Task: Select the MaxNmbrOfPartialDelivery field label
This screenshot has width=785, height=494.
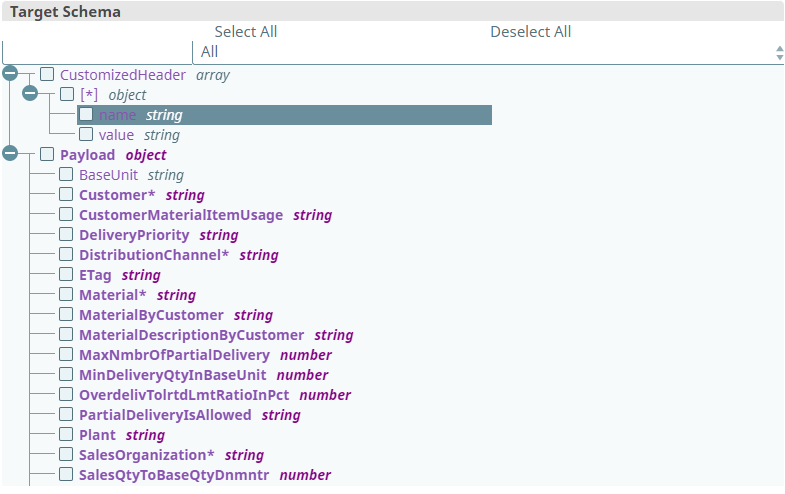Action: [x=175, y=355]
